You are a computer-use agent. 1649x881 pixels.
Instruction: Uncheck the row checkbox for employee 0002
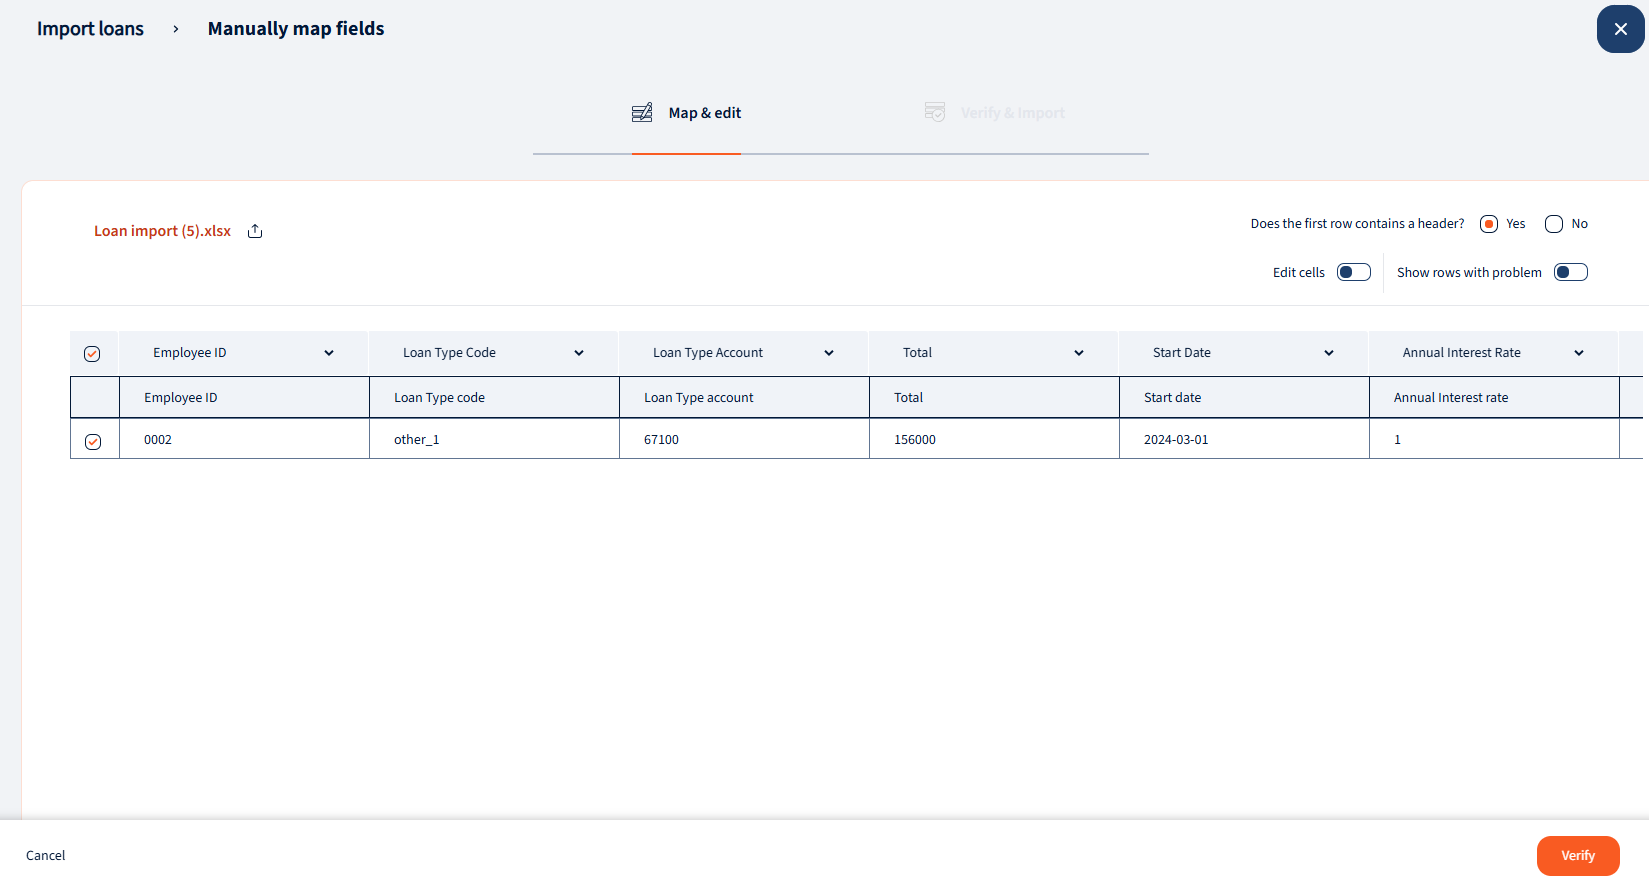pyautogui.click(x=93, y=441)
